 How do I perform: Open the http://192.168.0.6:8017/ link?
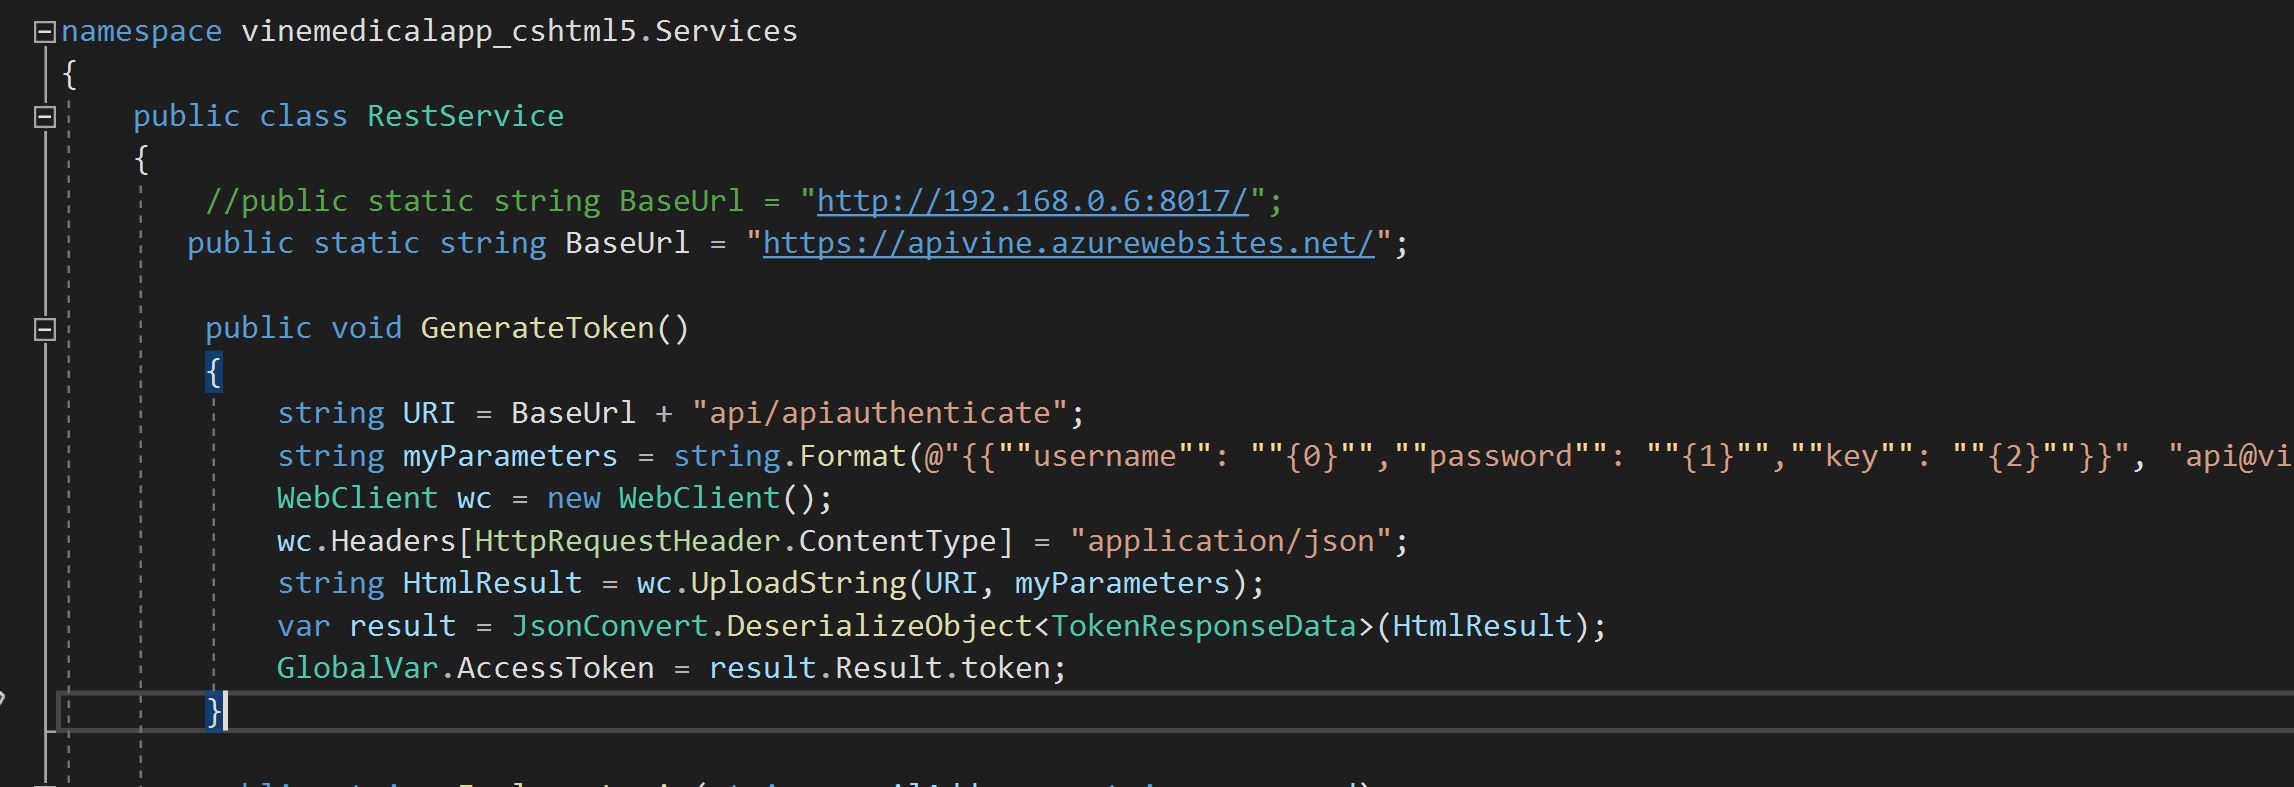click(x=1033, y=201)
